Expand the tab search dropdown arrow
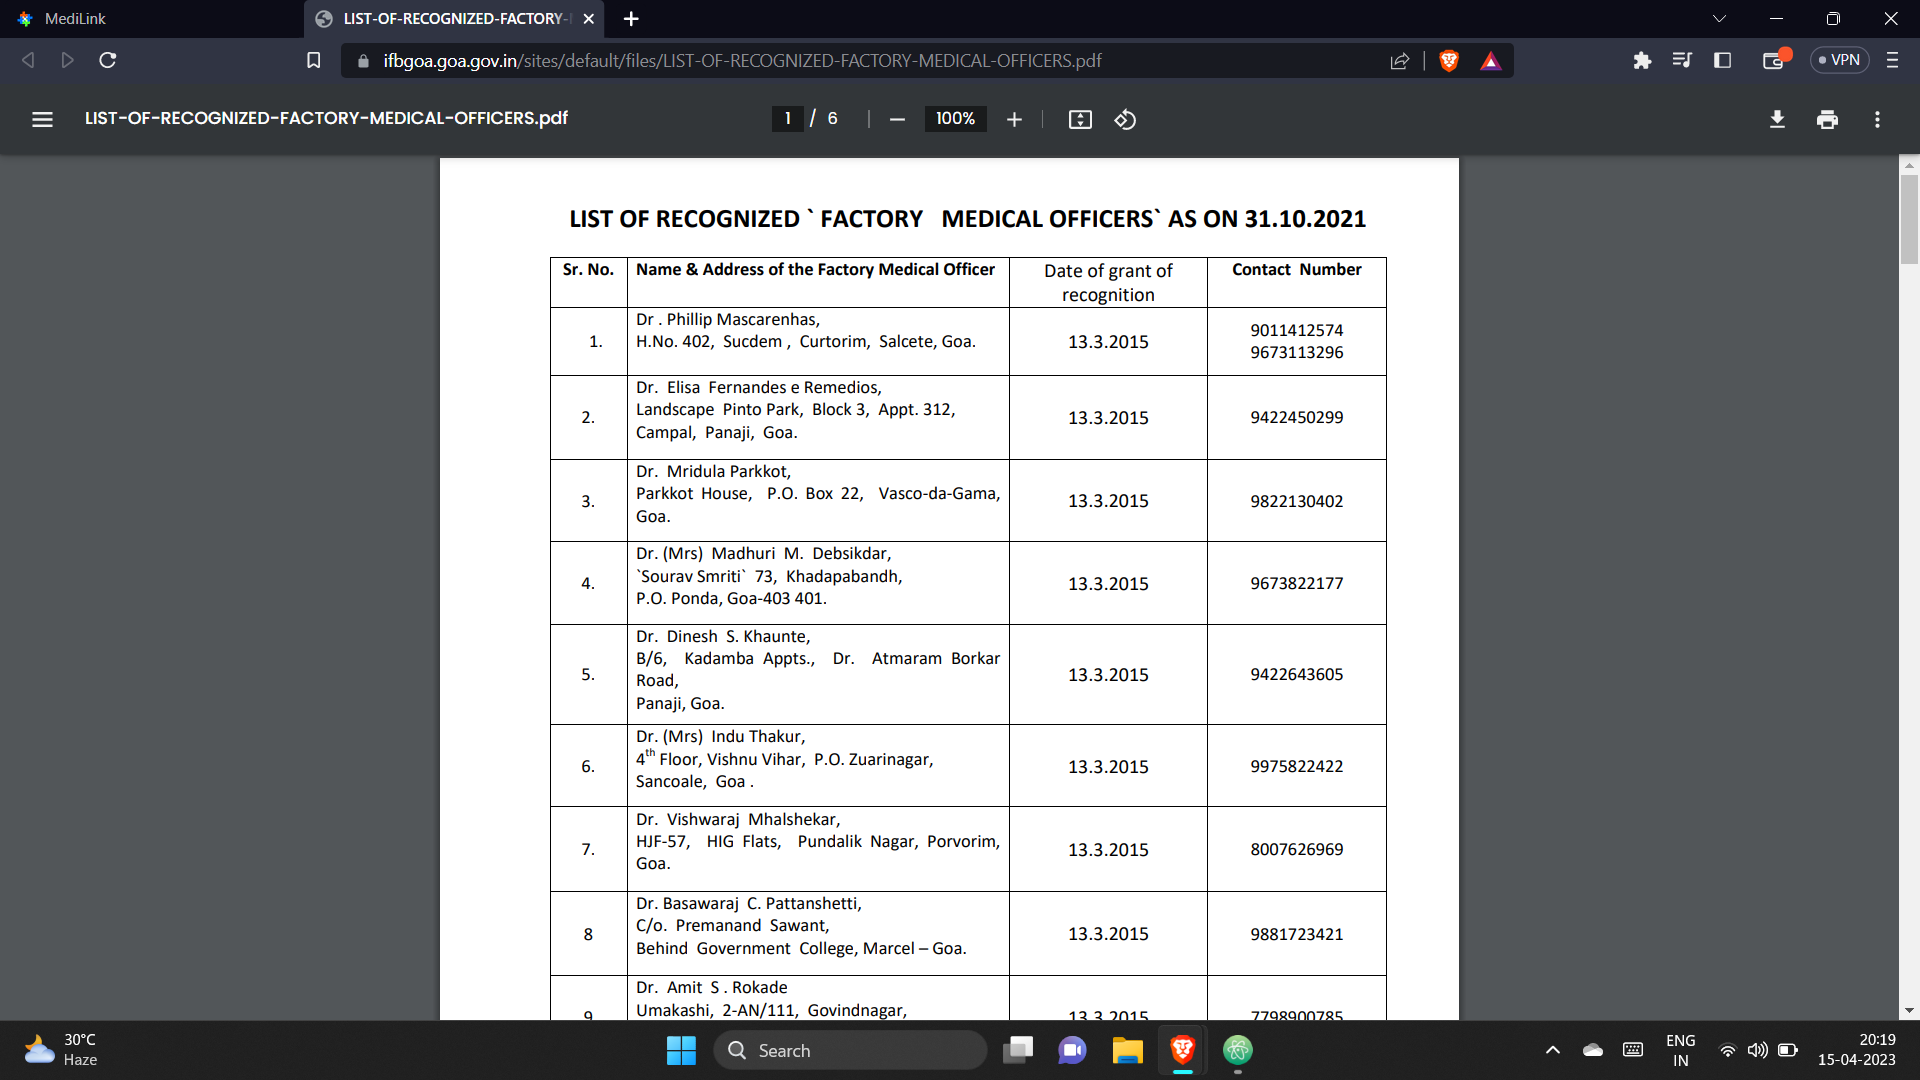Image resolution: width=1920 pixels, height=1080 pixels. click(1719, 18)
